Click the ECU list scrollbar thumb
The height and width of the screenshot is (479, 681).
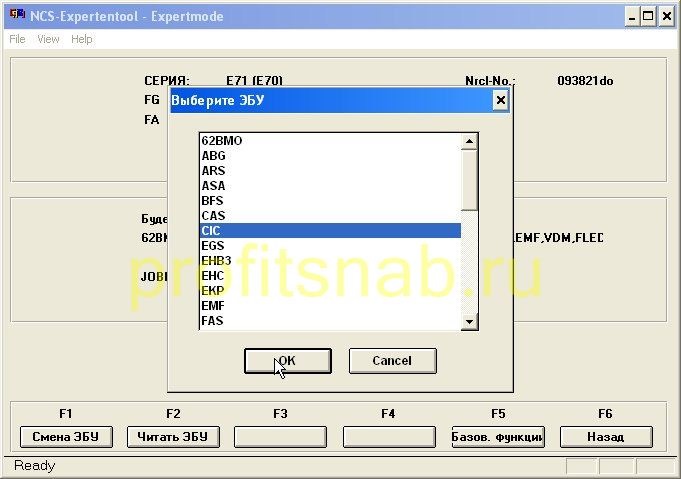tap(469, 180)
